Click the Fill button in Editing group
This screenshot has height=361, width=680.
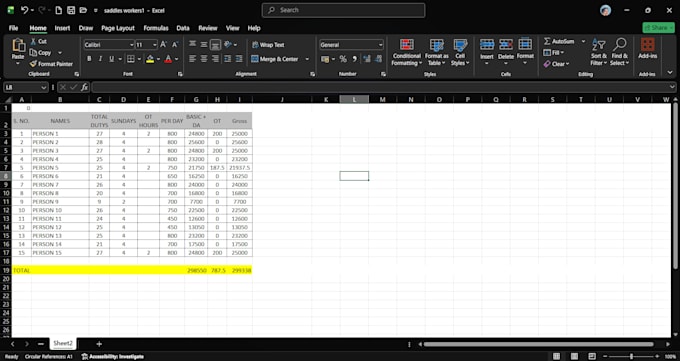click(x=554, y=53)
